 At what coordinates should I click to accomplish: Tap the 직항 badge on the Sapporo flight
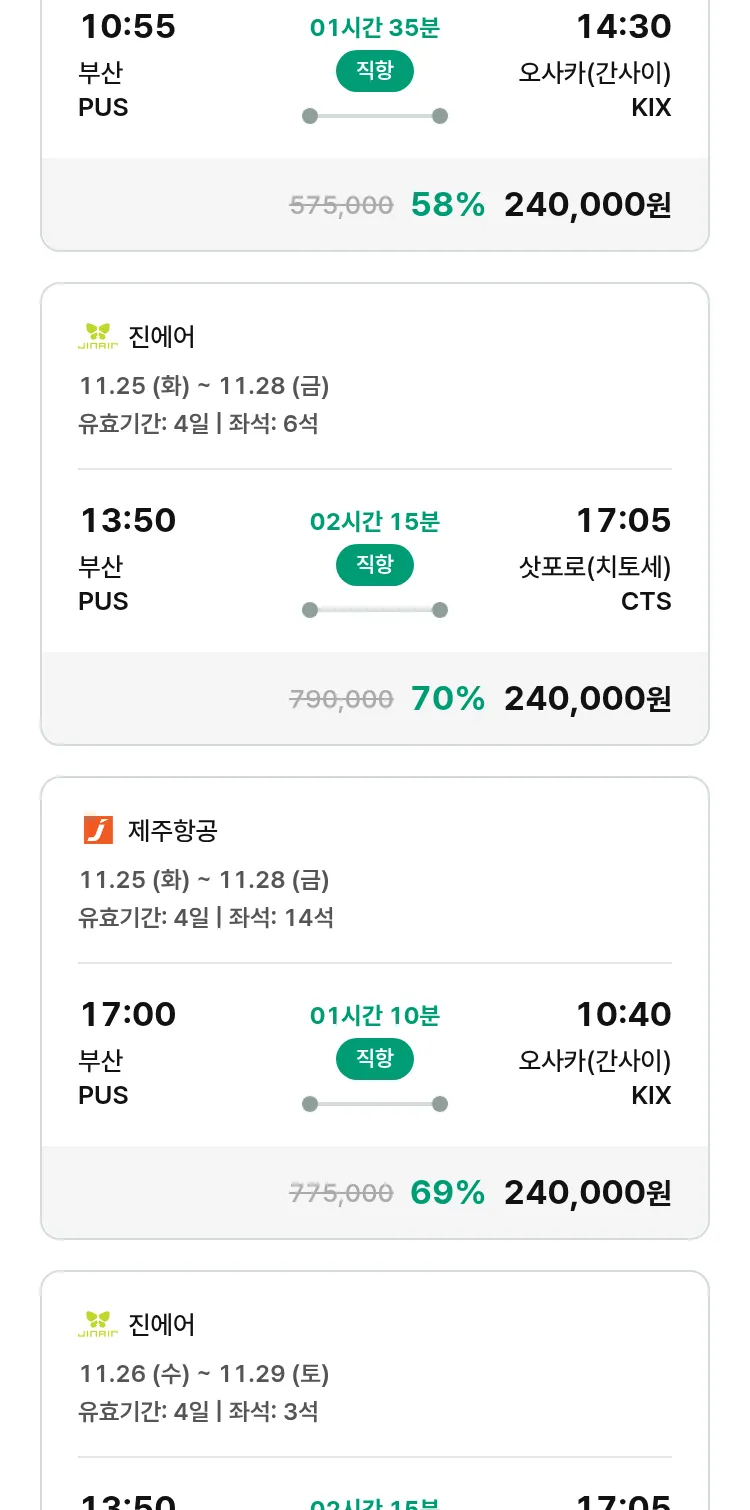374,565
